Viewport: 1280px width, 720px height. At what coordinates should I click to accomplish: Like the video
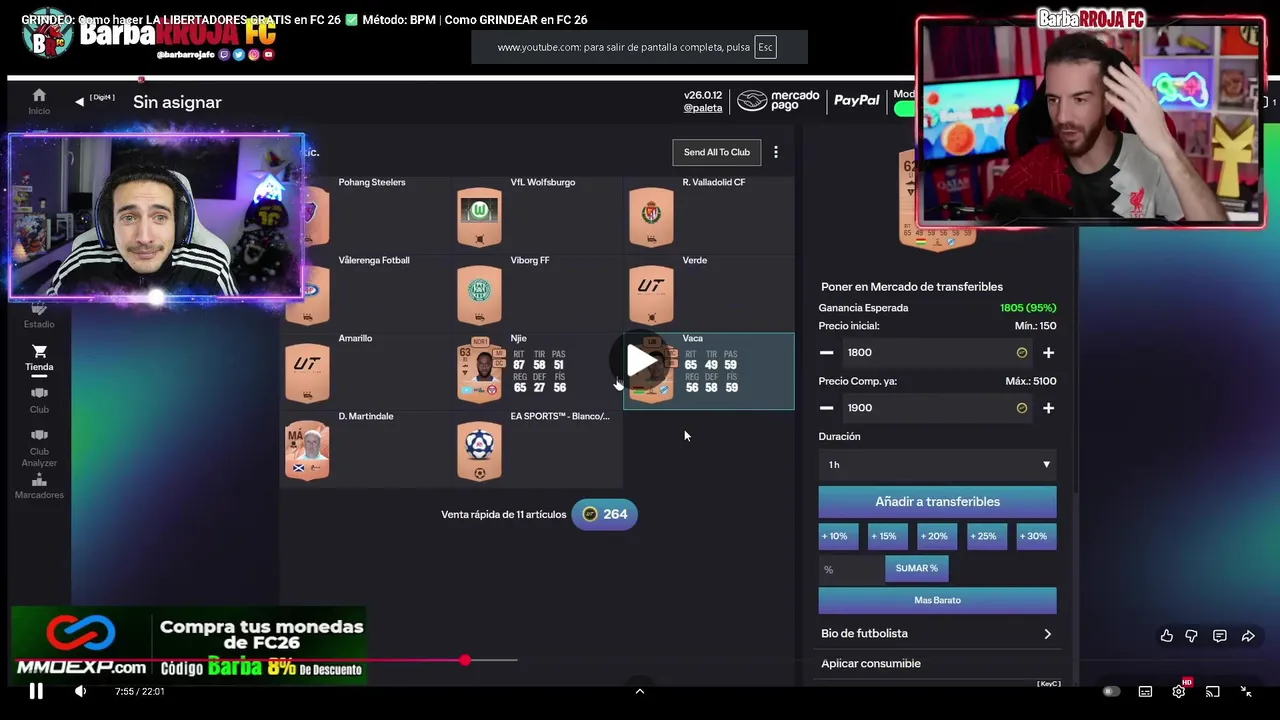pos(1166,636)
